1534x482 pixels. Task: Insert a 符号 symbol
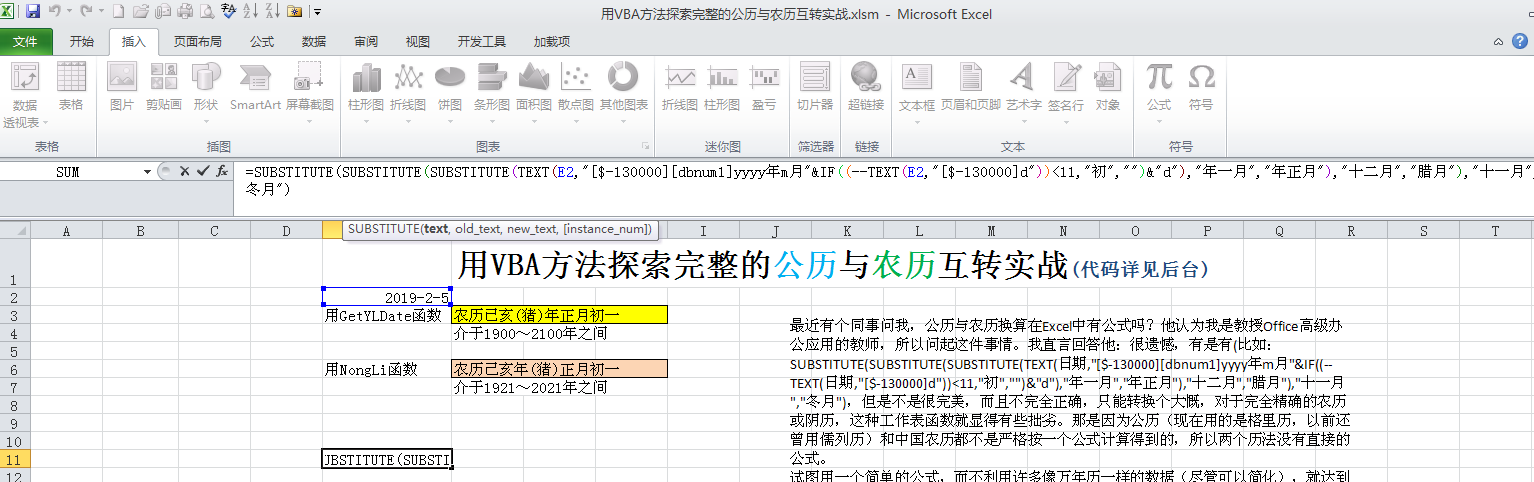pyautogui.click(x=1201, y=87)
